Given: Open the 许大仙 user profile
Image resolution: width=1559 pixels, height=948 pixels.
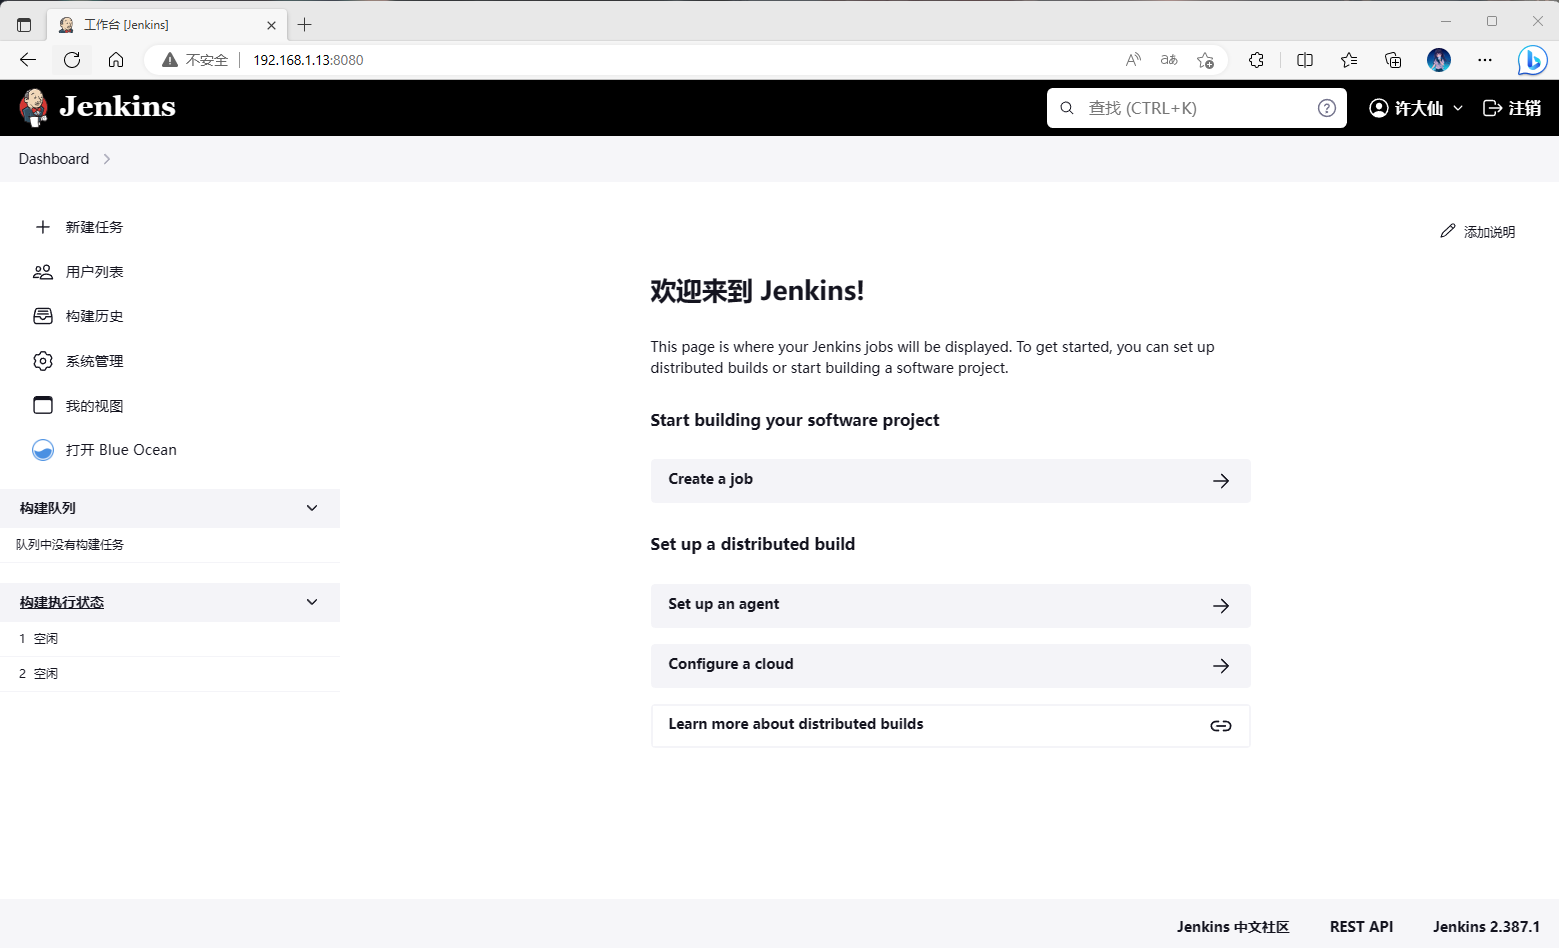Looking at the screenshot, I should click(1406, 108).
